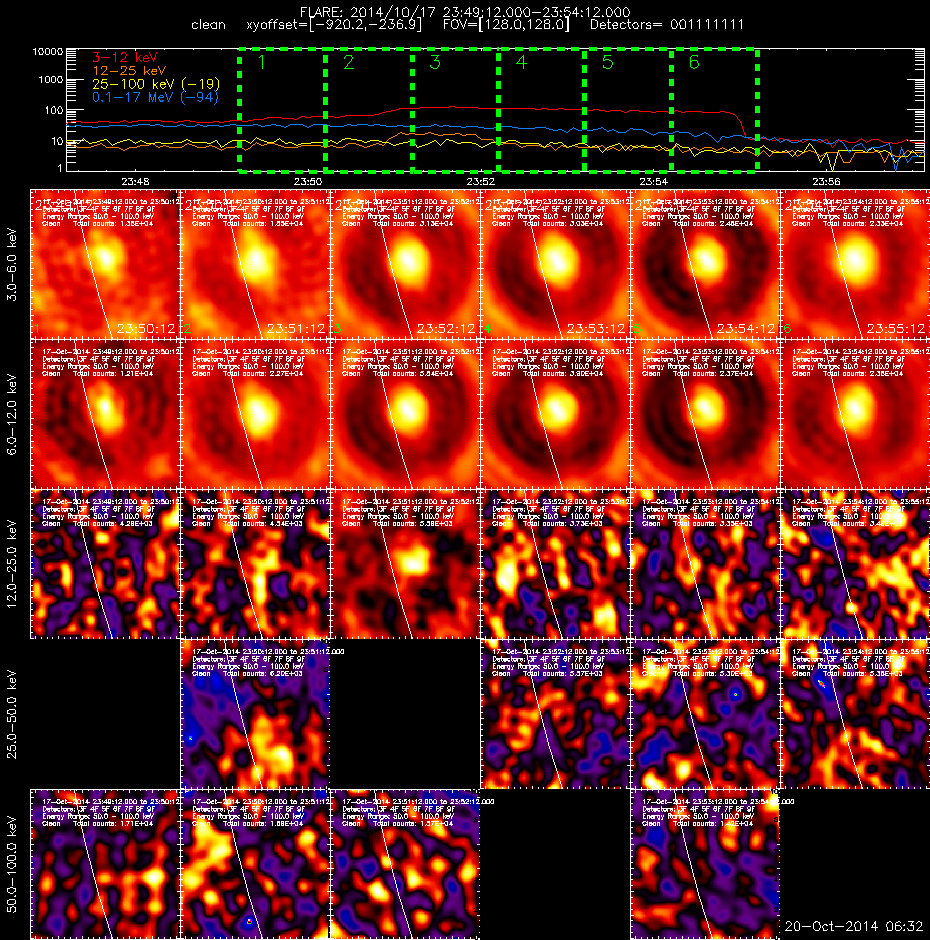Click the 23:52 time axis label
The width and height of the screenshot is (930, 940).
tap(480, 181)
